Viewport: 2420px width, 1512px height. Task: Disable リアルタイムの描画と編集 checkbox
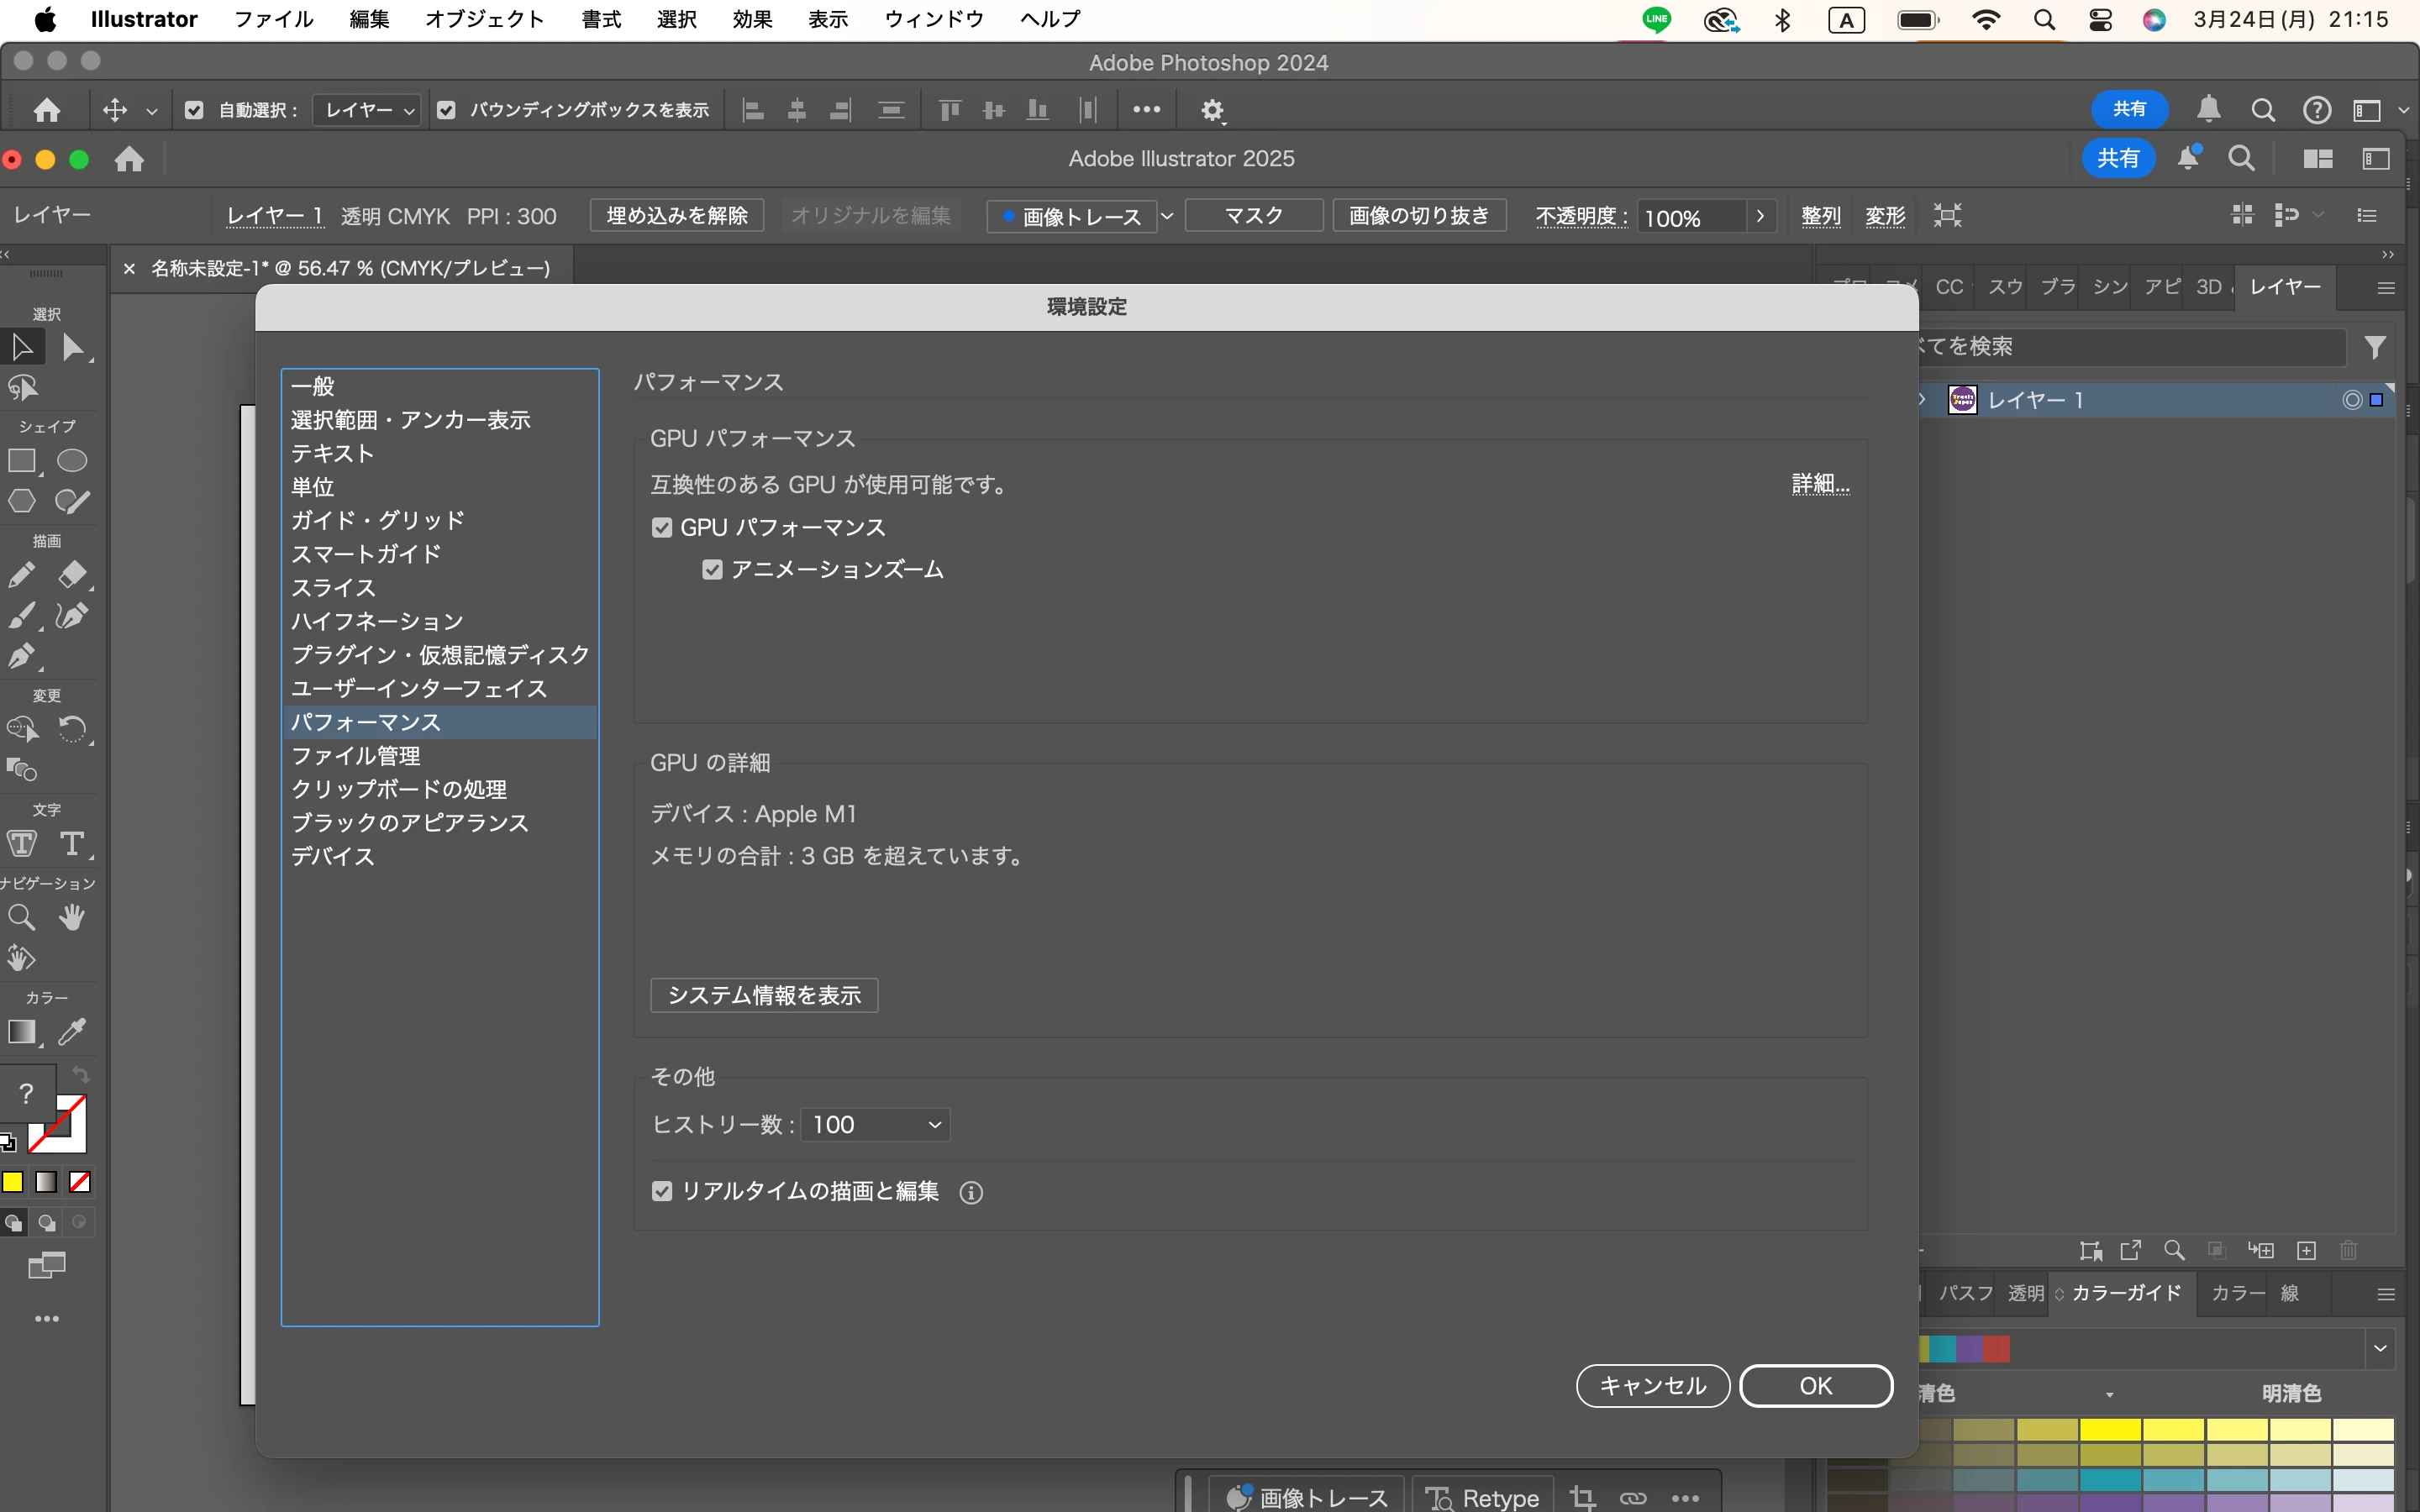point(661,1191)
